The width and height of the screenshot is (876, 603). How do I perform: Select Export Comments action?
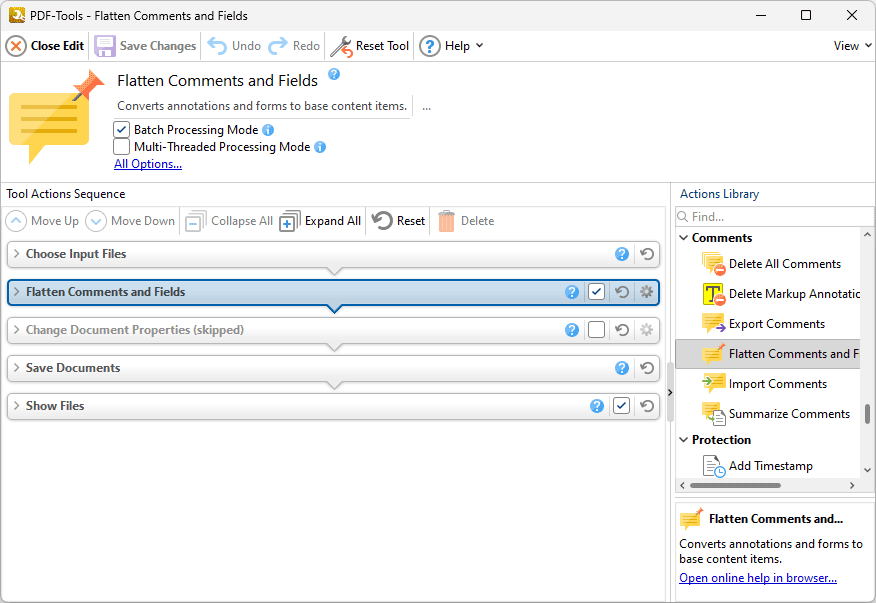[763, 324]
